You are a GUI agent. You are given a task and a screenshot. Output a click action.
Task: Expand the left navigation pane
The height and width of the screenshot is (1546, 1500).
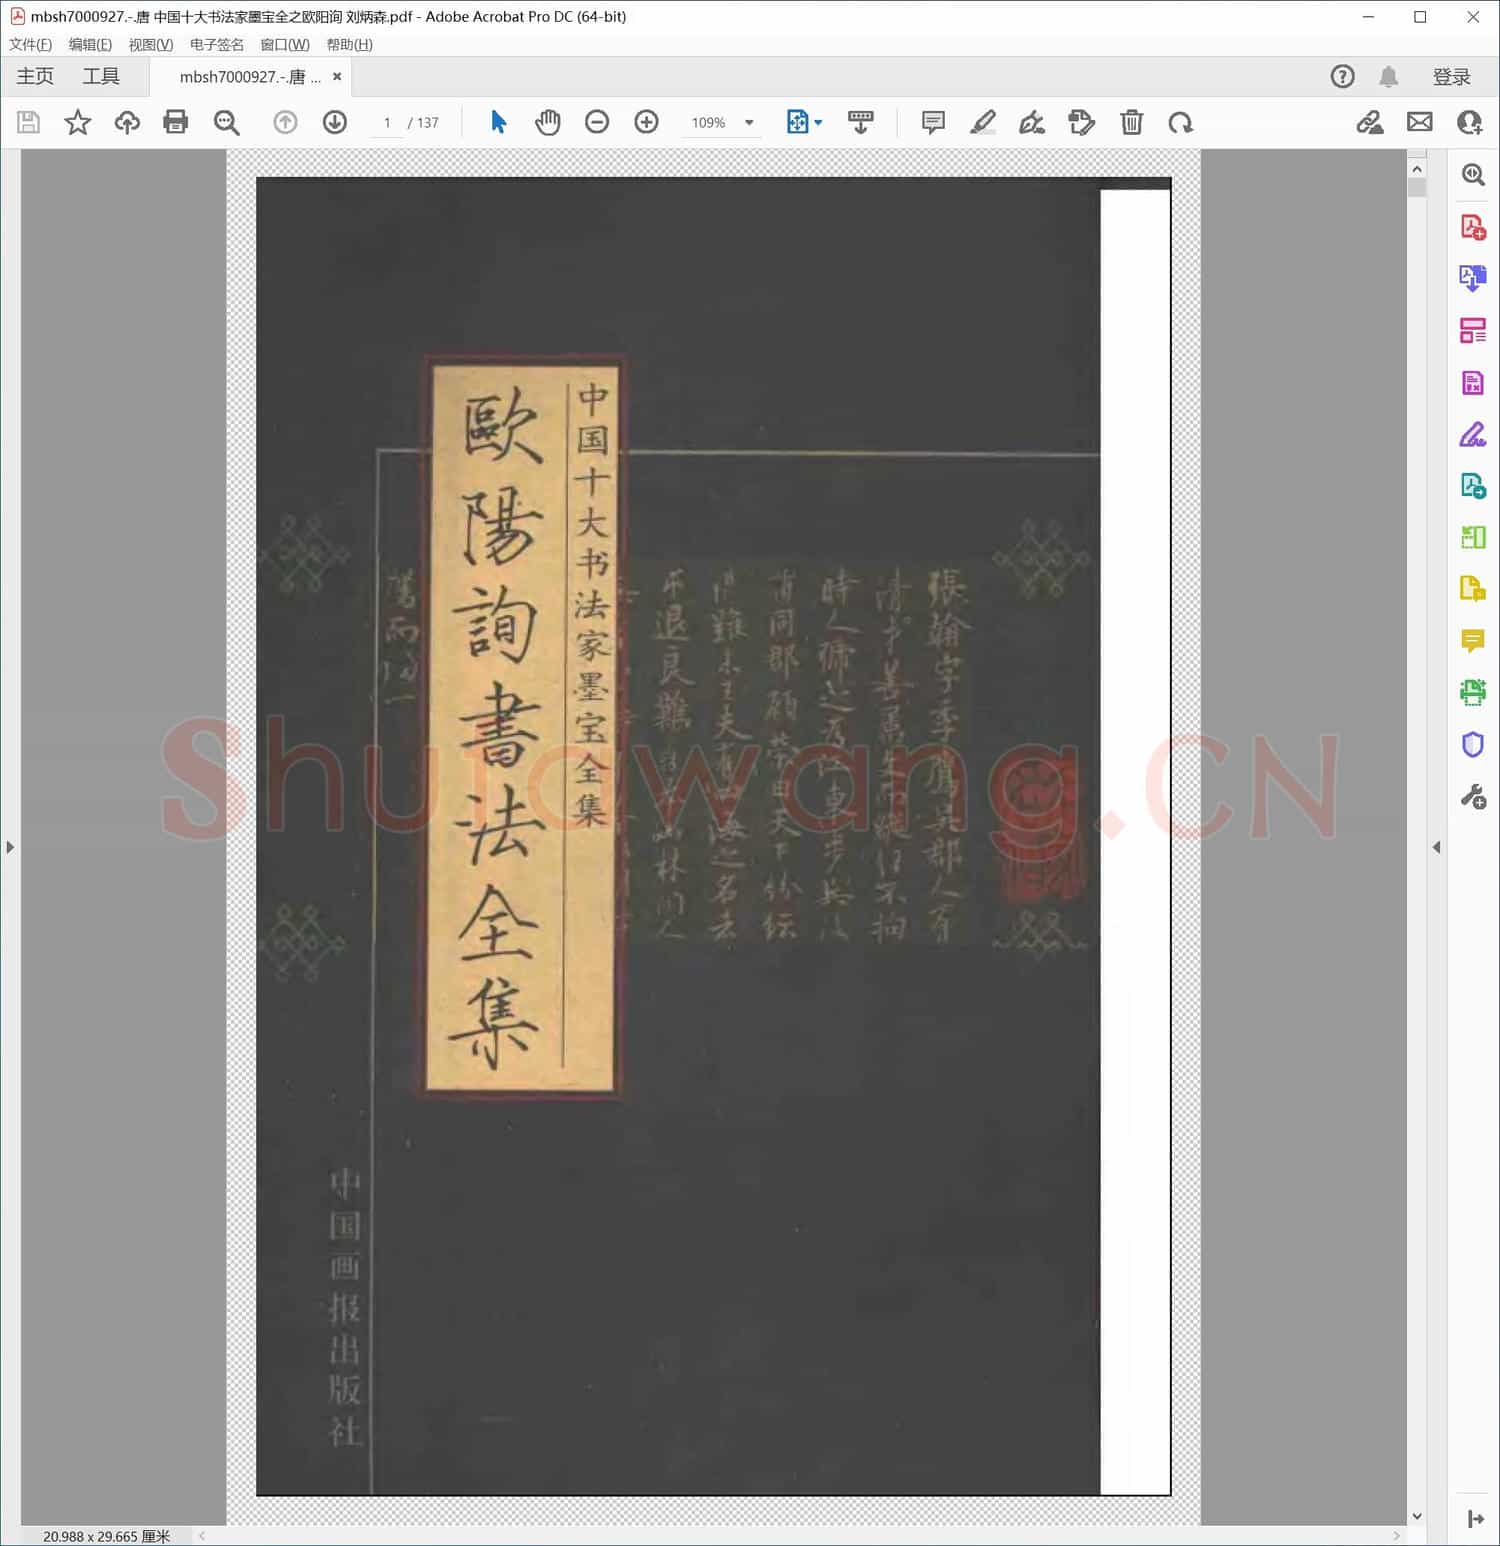10,846
